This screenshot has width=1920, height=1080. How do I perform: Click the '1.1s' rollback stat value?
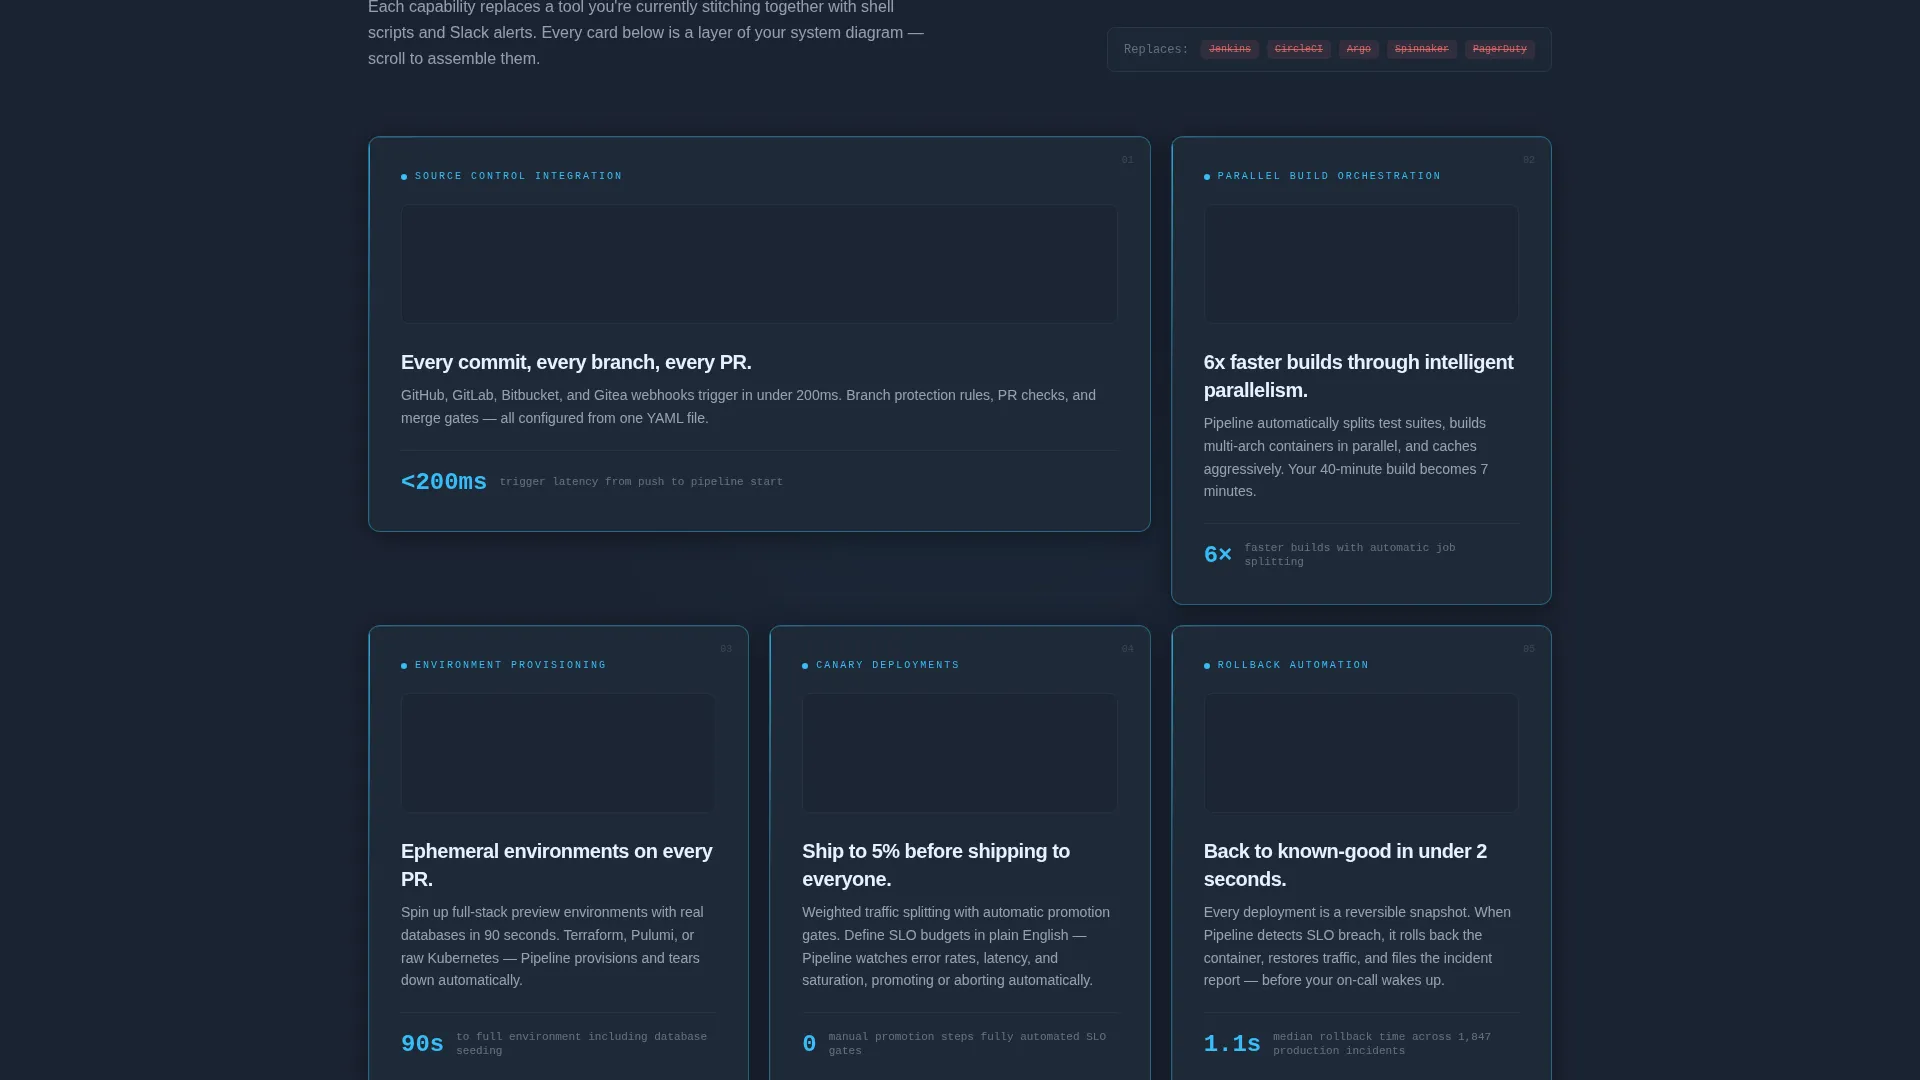pyautogui.click(x=1232, y=1044)
